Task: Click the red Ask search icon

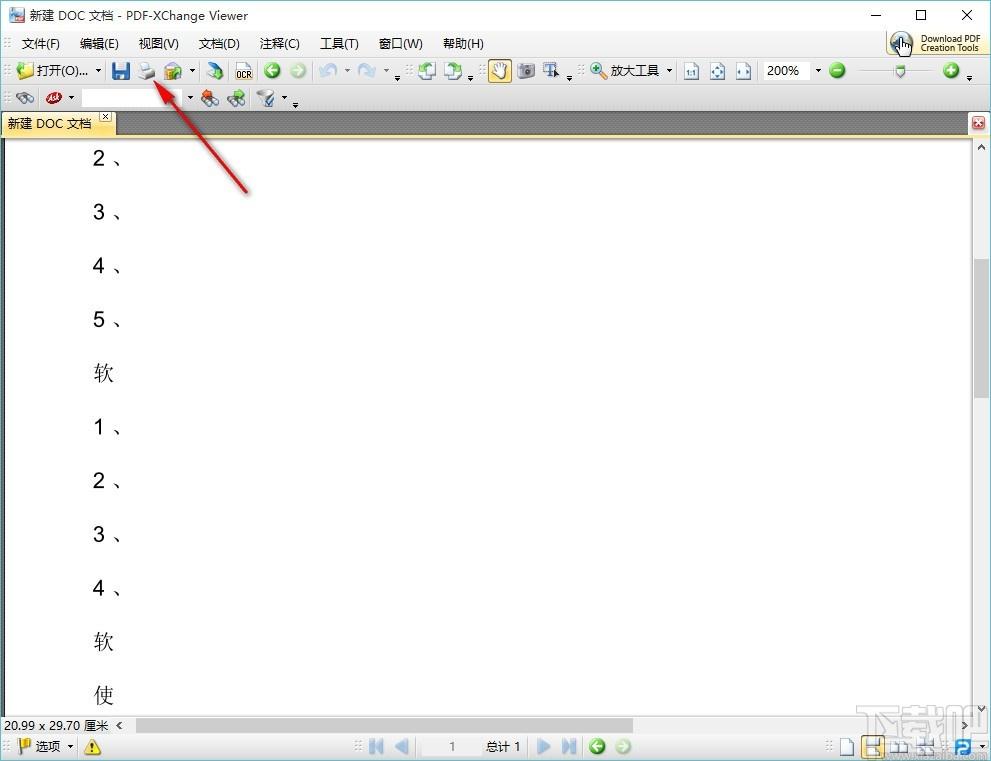Action: 54,98
